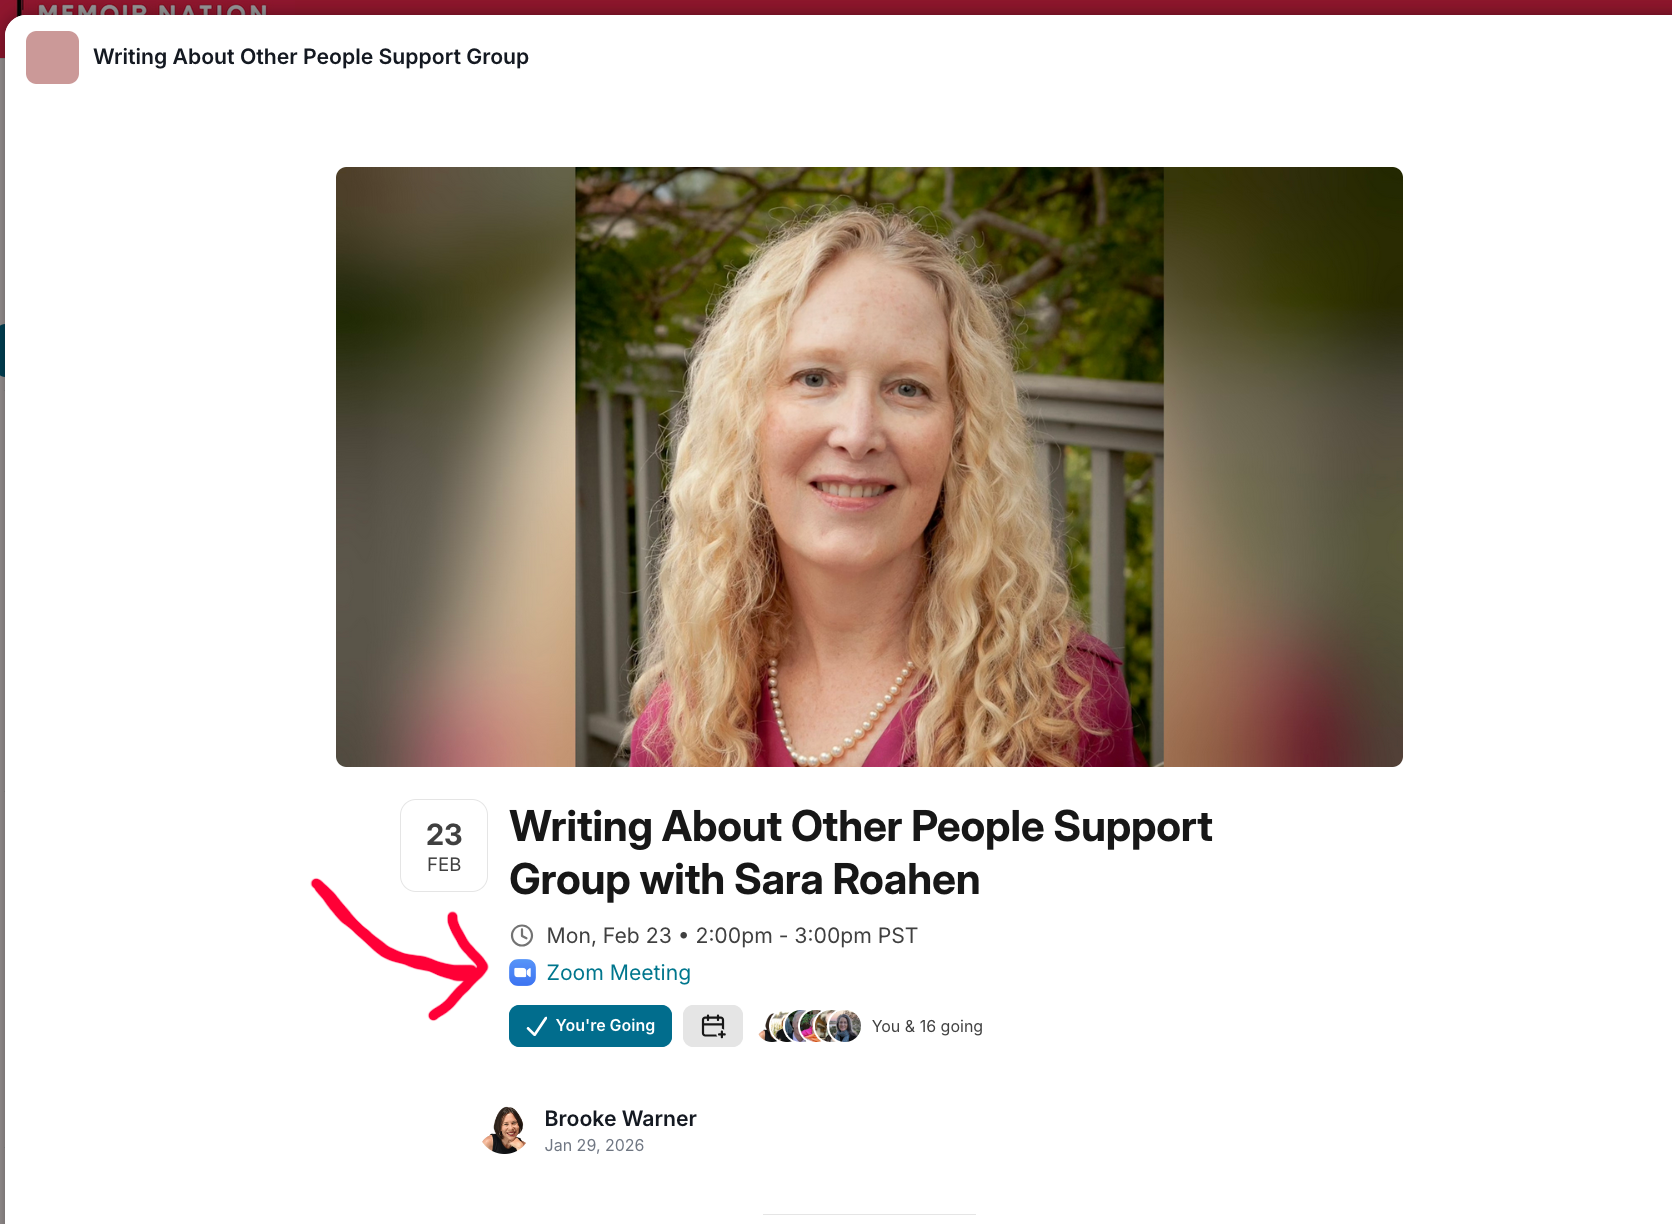1672x1224 pixels.
Task: Click the Jan 29, 2026 post date
Action: (594, 1146)
